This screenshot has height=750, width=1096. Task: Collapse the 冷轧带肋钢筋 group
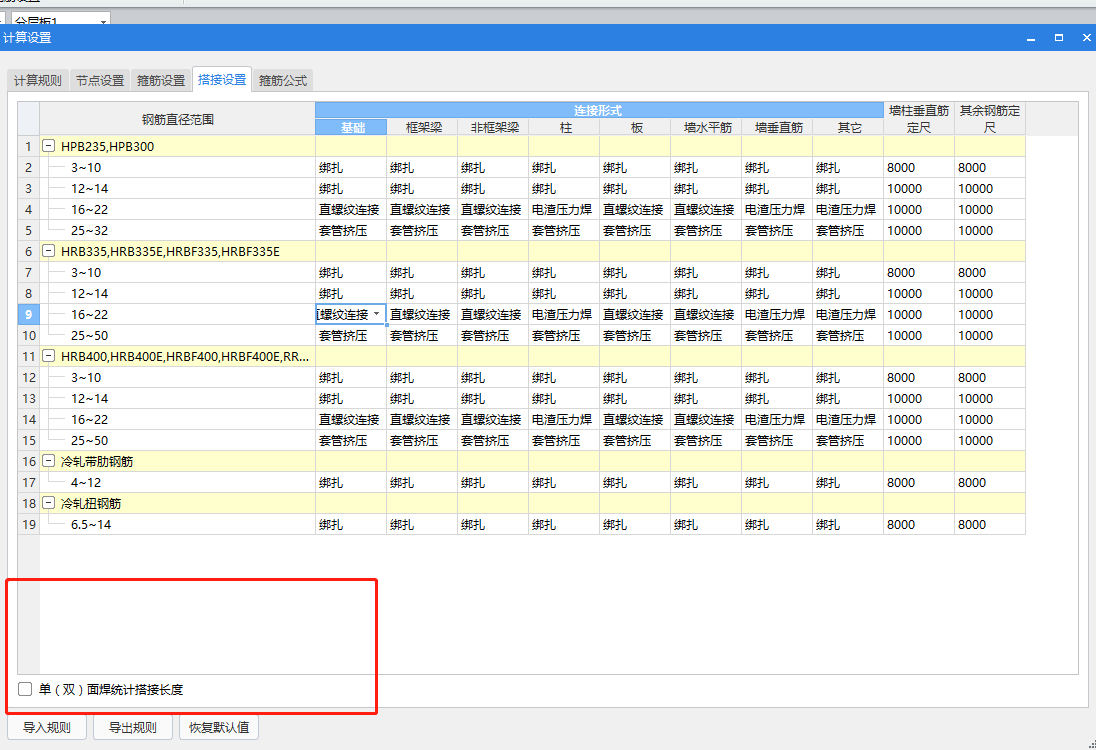click(x=49, y=461)
